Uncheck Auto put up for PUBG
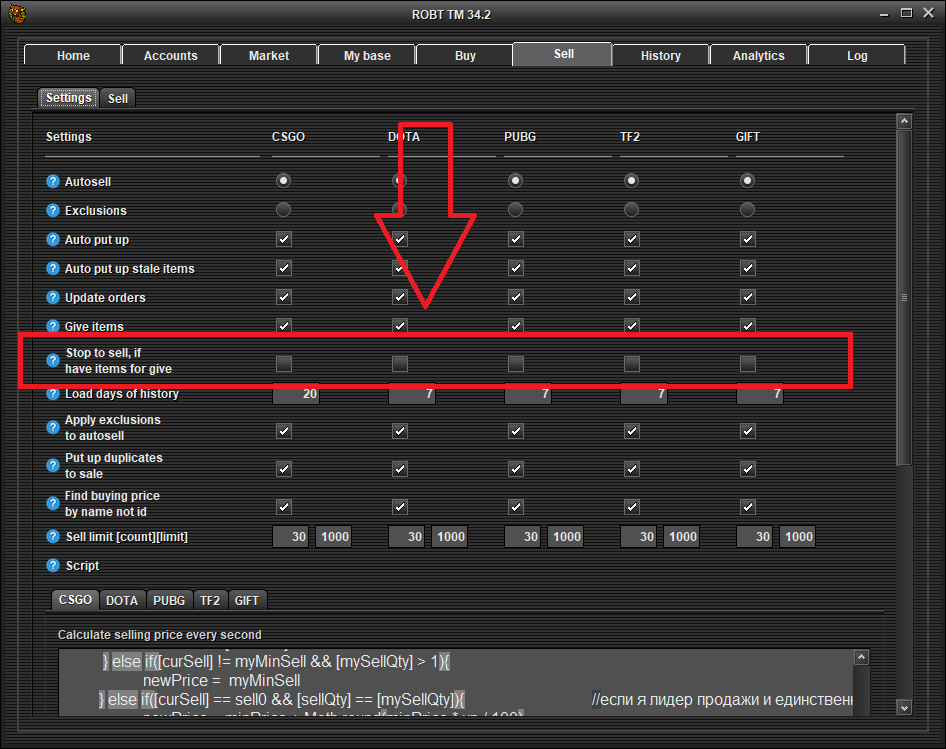Viewport: 946px width, 749px height. [515, 240]
